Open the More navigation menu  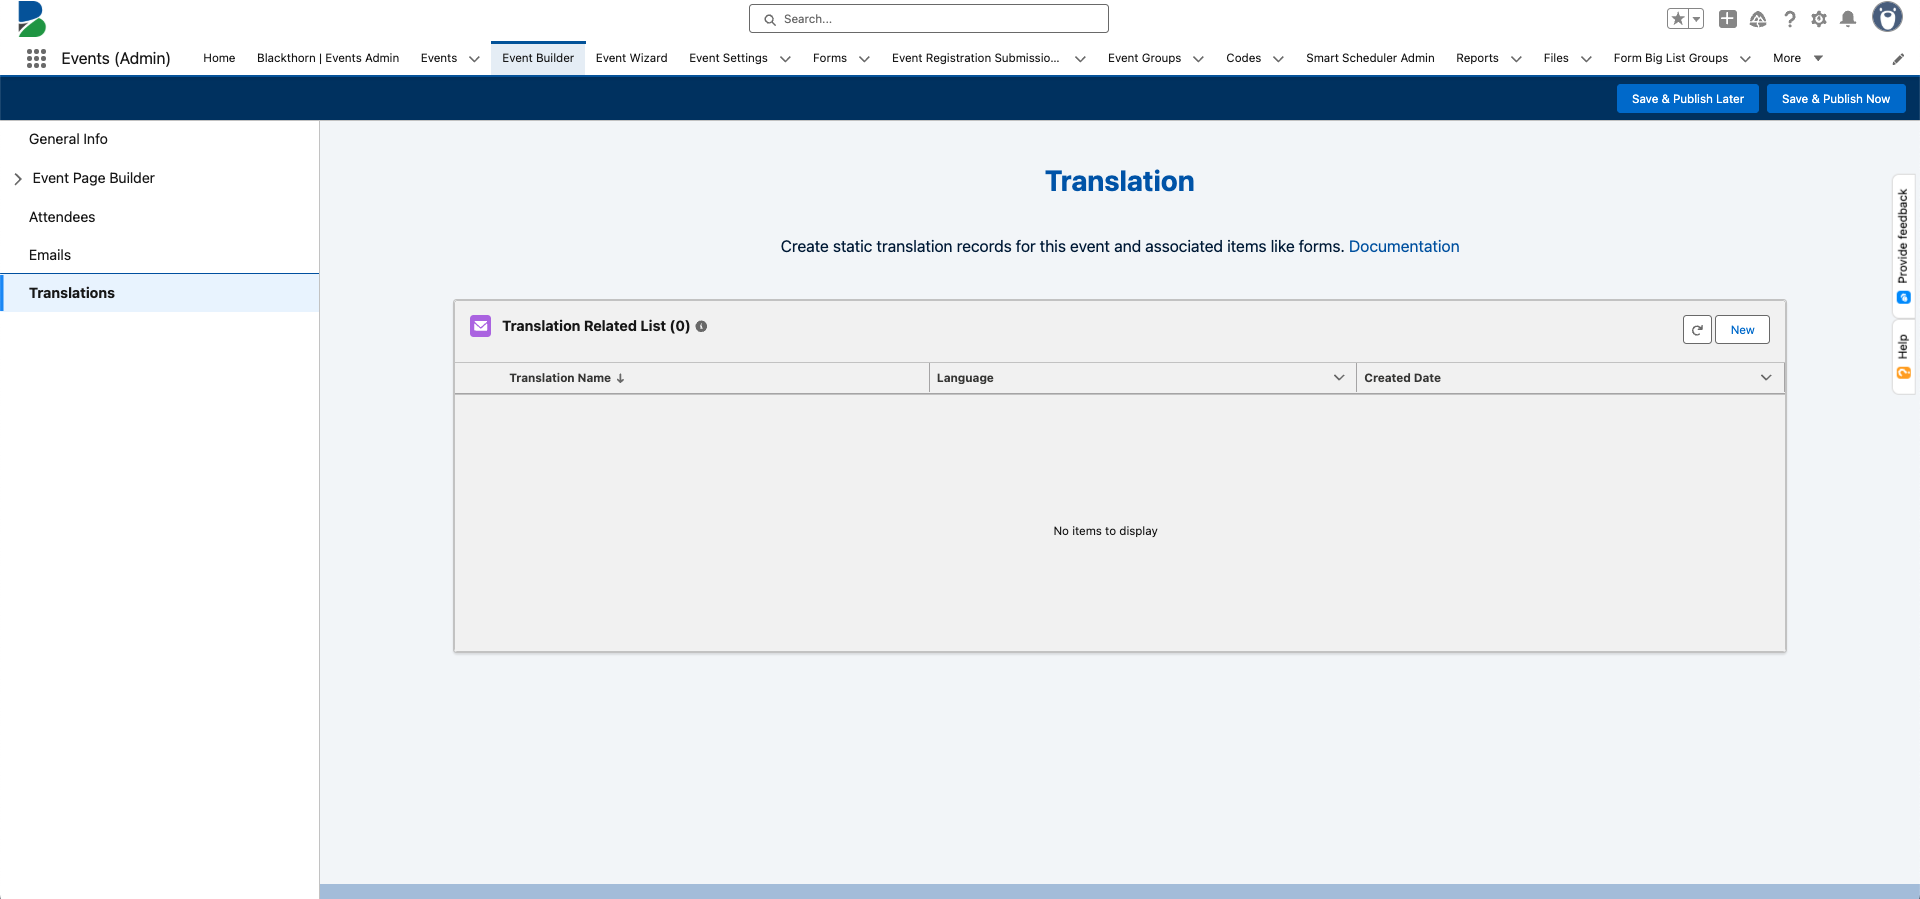pos(1798,58)
